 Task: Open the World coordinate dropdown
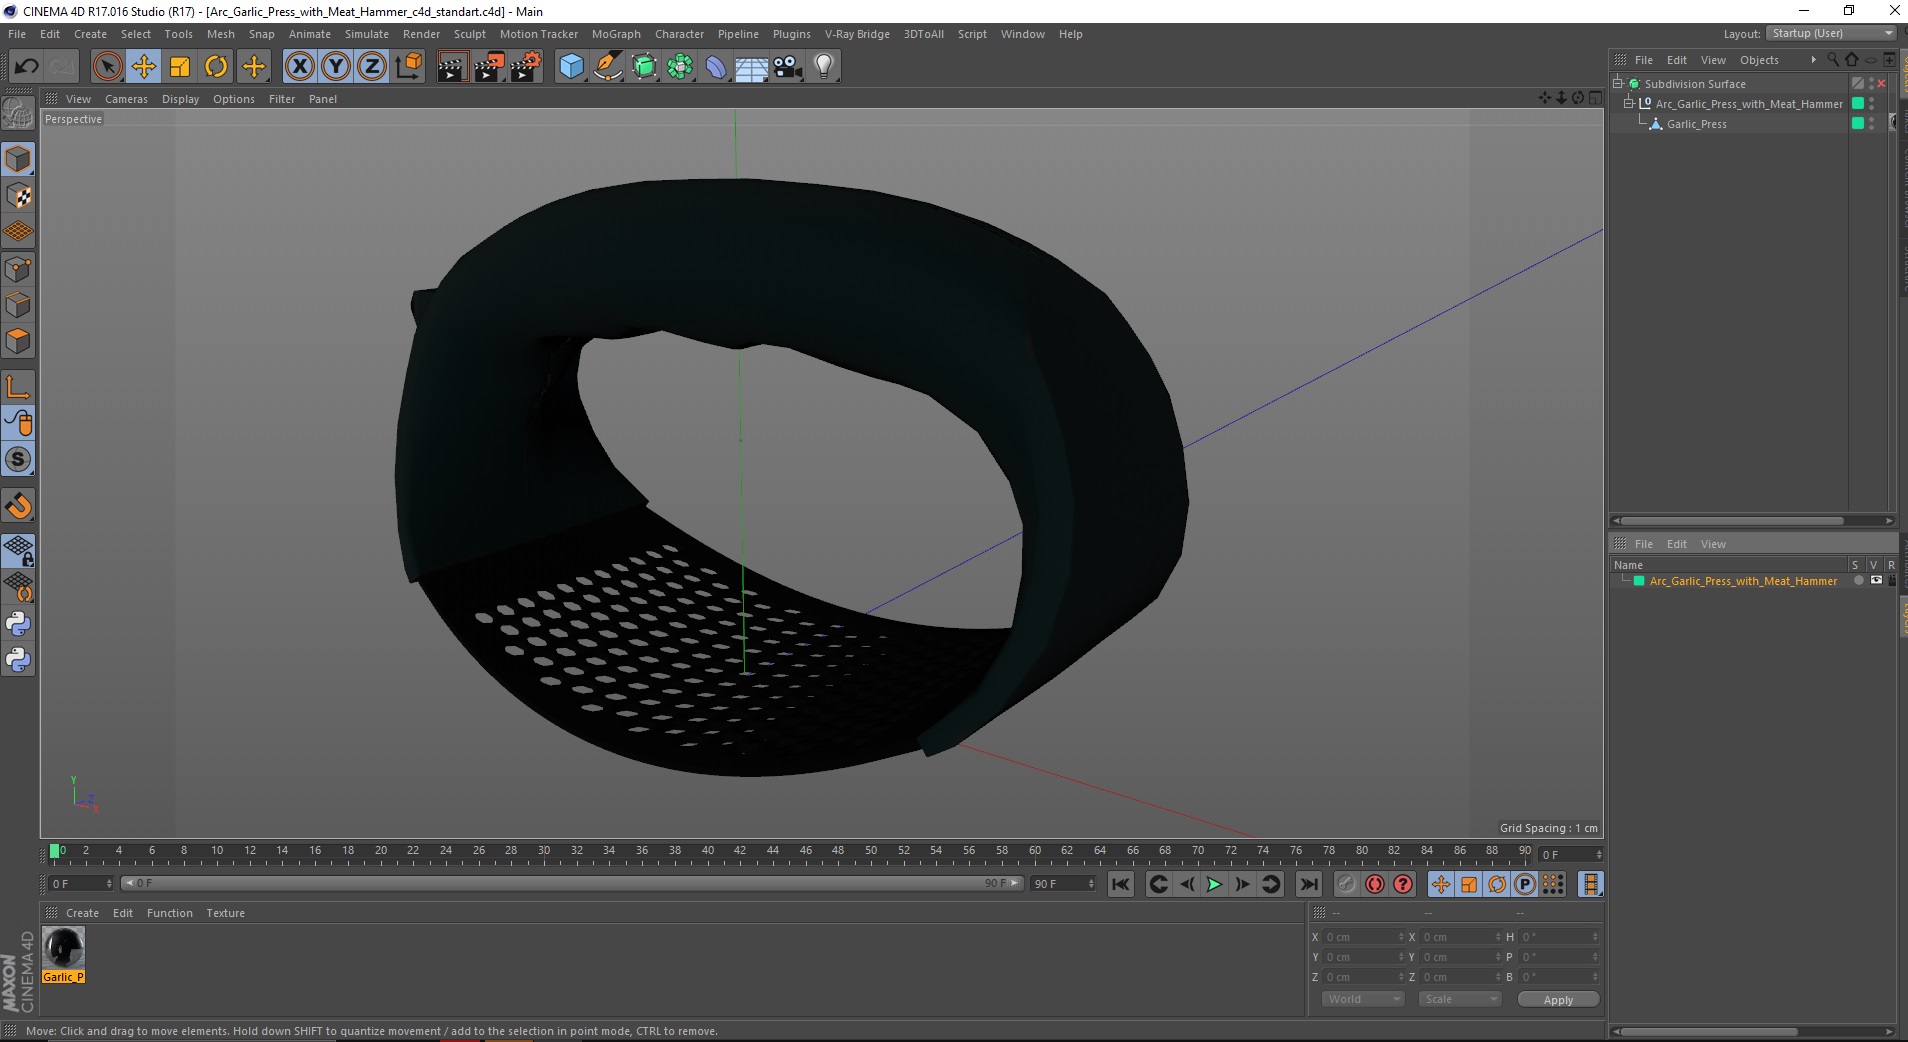pyautogui.click(x=1363, y=999)
